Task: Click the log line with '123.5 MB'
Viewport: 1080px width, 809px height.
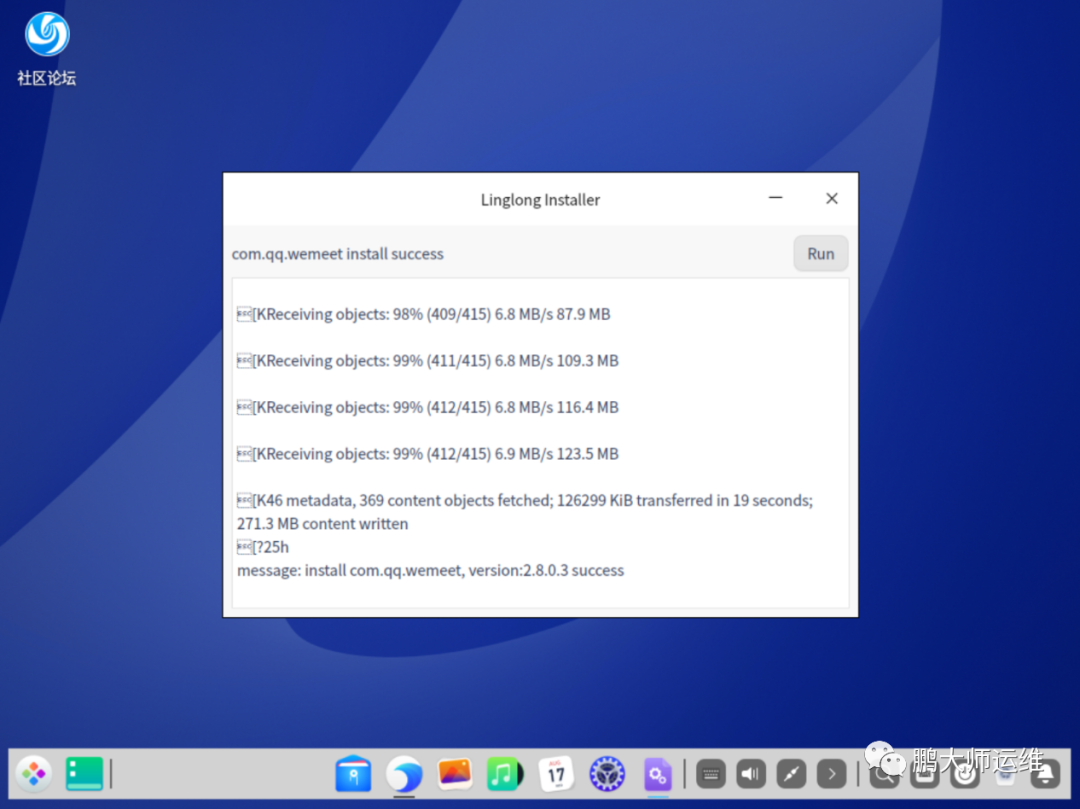Action: pyautogui.click(x=428, y=454)
